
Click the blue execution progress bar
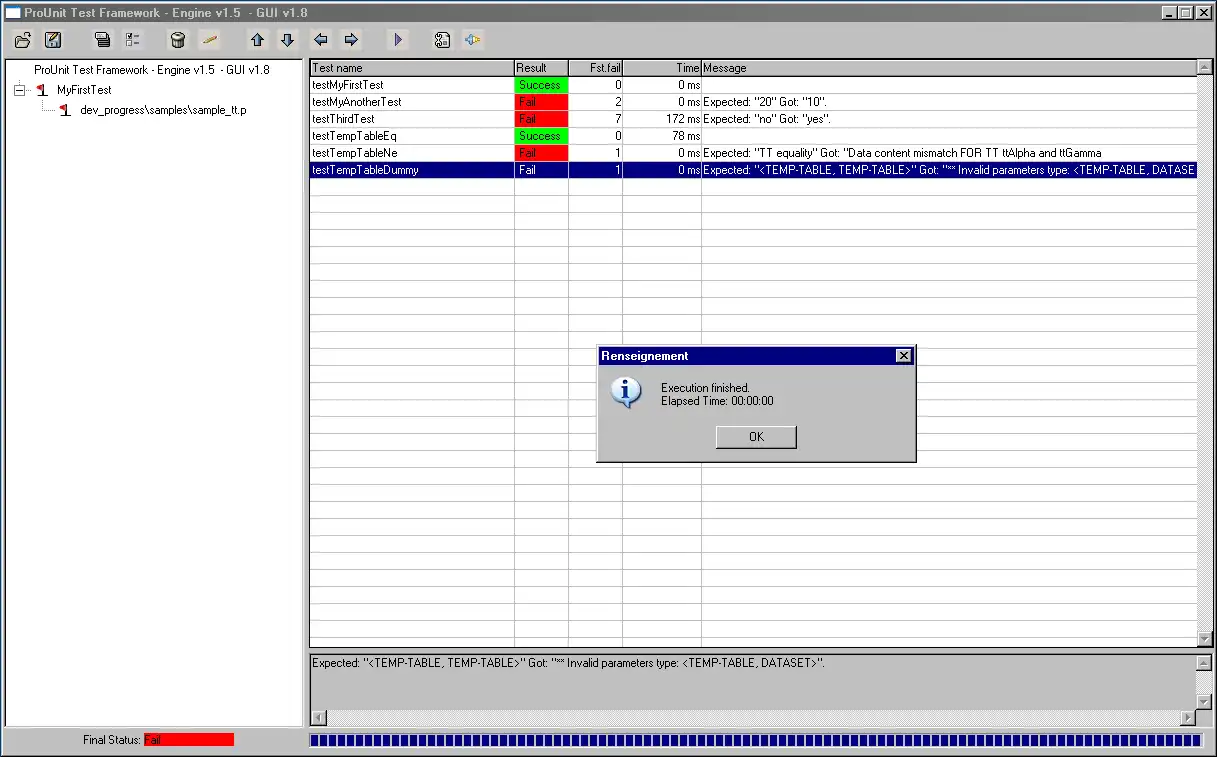(x=755, y=740)
